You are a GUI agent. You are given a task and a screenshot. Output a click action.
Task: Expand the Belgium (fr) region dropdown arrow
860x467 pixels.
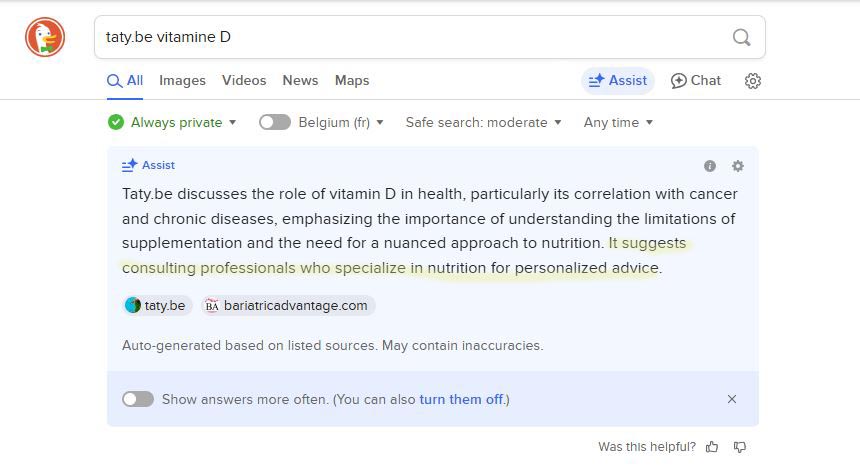380,122
